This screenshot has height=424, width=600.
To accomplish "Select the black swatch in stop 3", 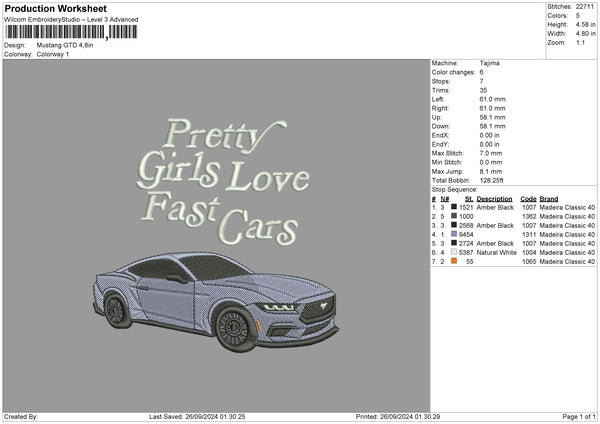I will coord(454,225).
